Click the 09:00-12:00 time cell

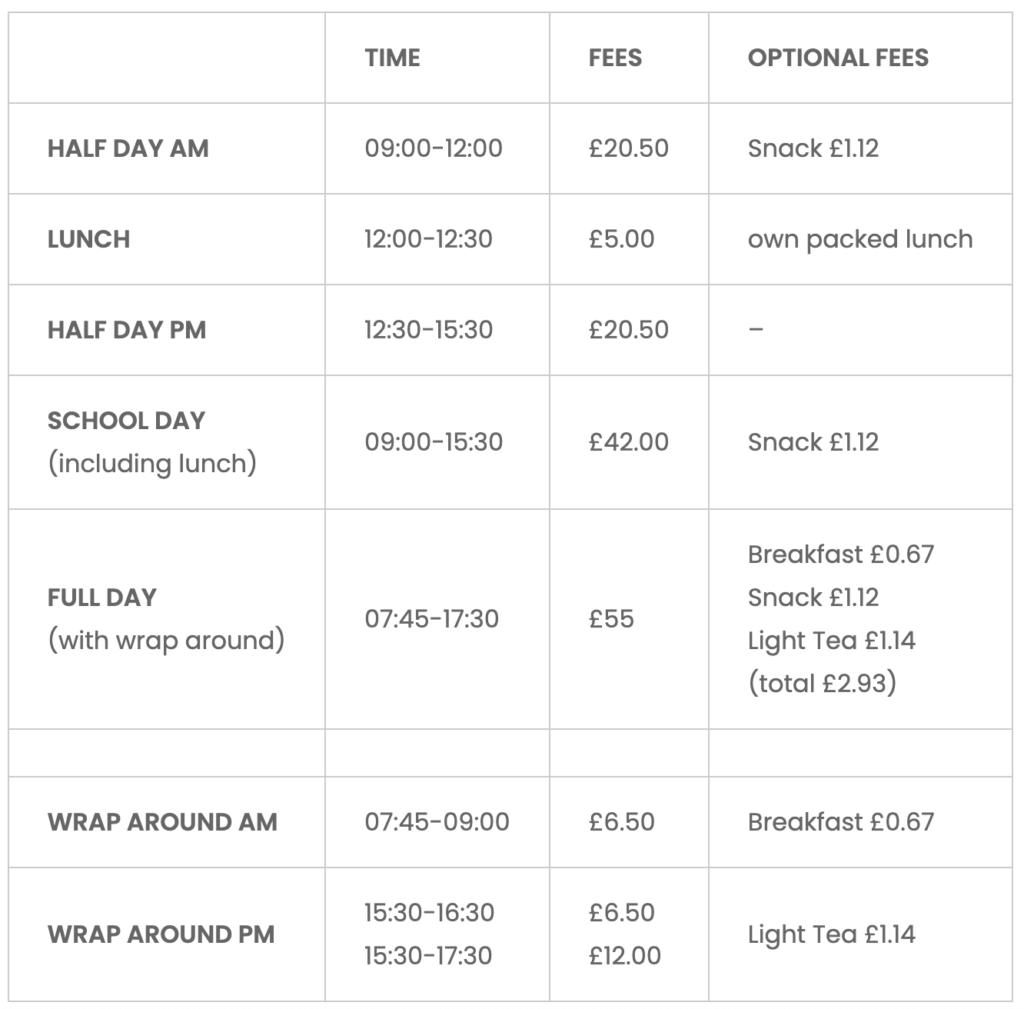433,148
